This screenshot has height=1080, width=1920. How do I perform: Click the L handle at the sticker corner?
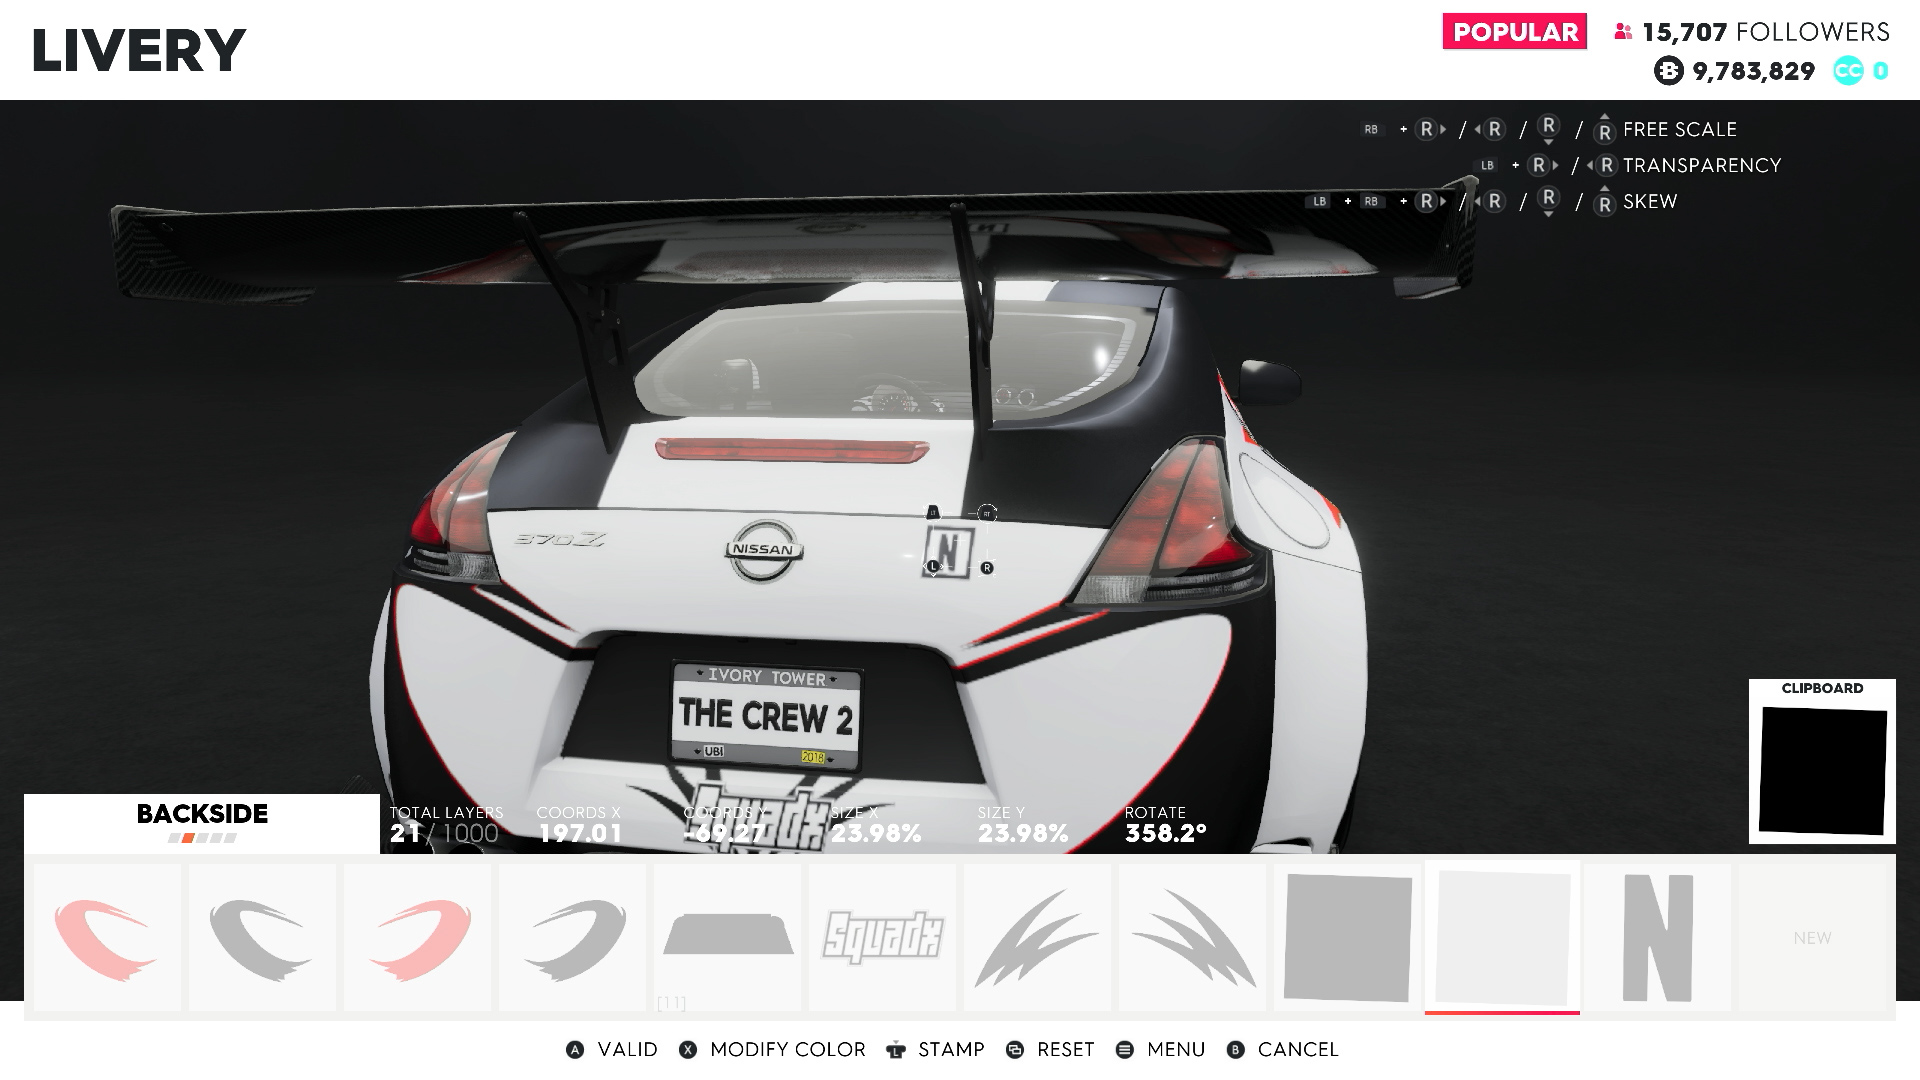click(x=933, y=567)
